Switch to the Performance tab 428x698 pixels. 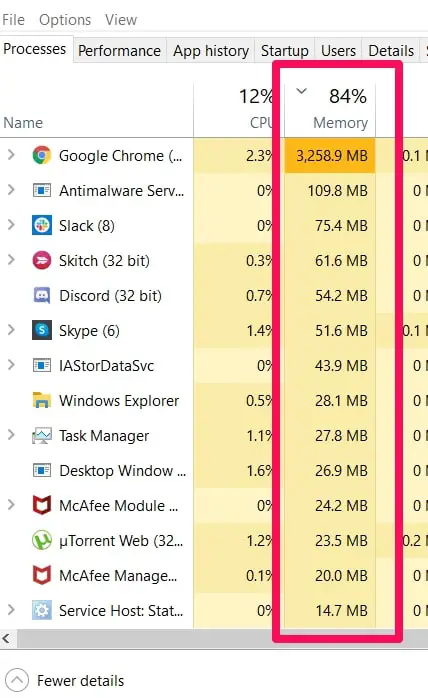[x=119, y=51]
